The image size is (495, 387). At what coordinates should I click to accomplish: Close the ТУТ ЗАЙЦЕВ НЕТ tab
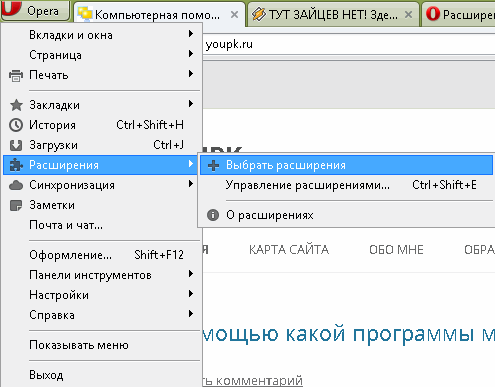(x=408, y=14)
